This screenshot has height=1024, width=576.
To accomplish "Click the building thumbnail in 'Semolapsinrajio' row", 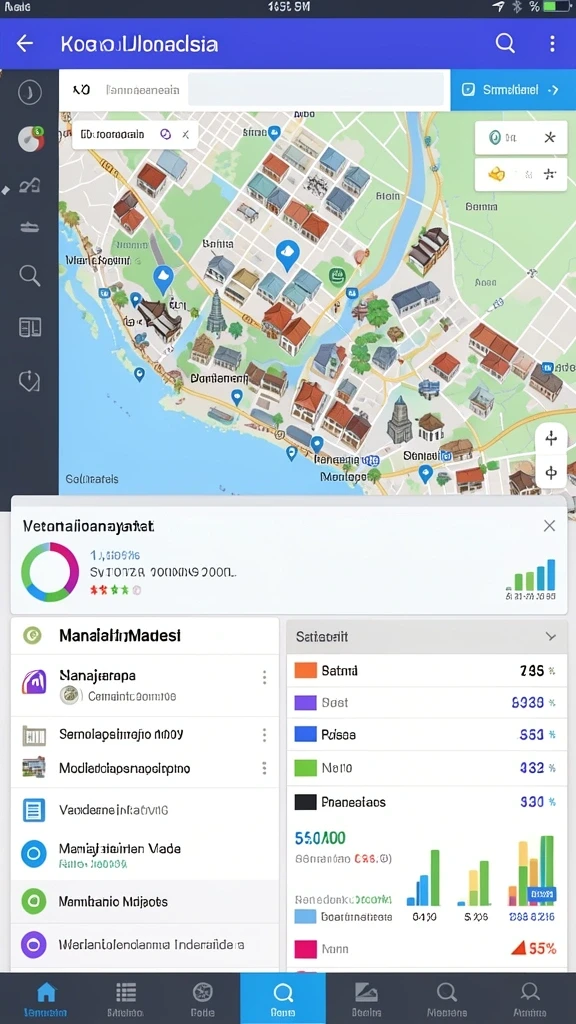I will (x=34, y=735).
